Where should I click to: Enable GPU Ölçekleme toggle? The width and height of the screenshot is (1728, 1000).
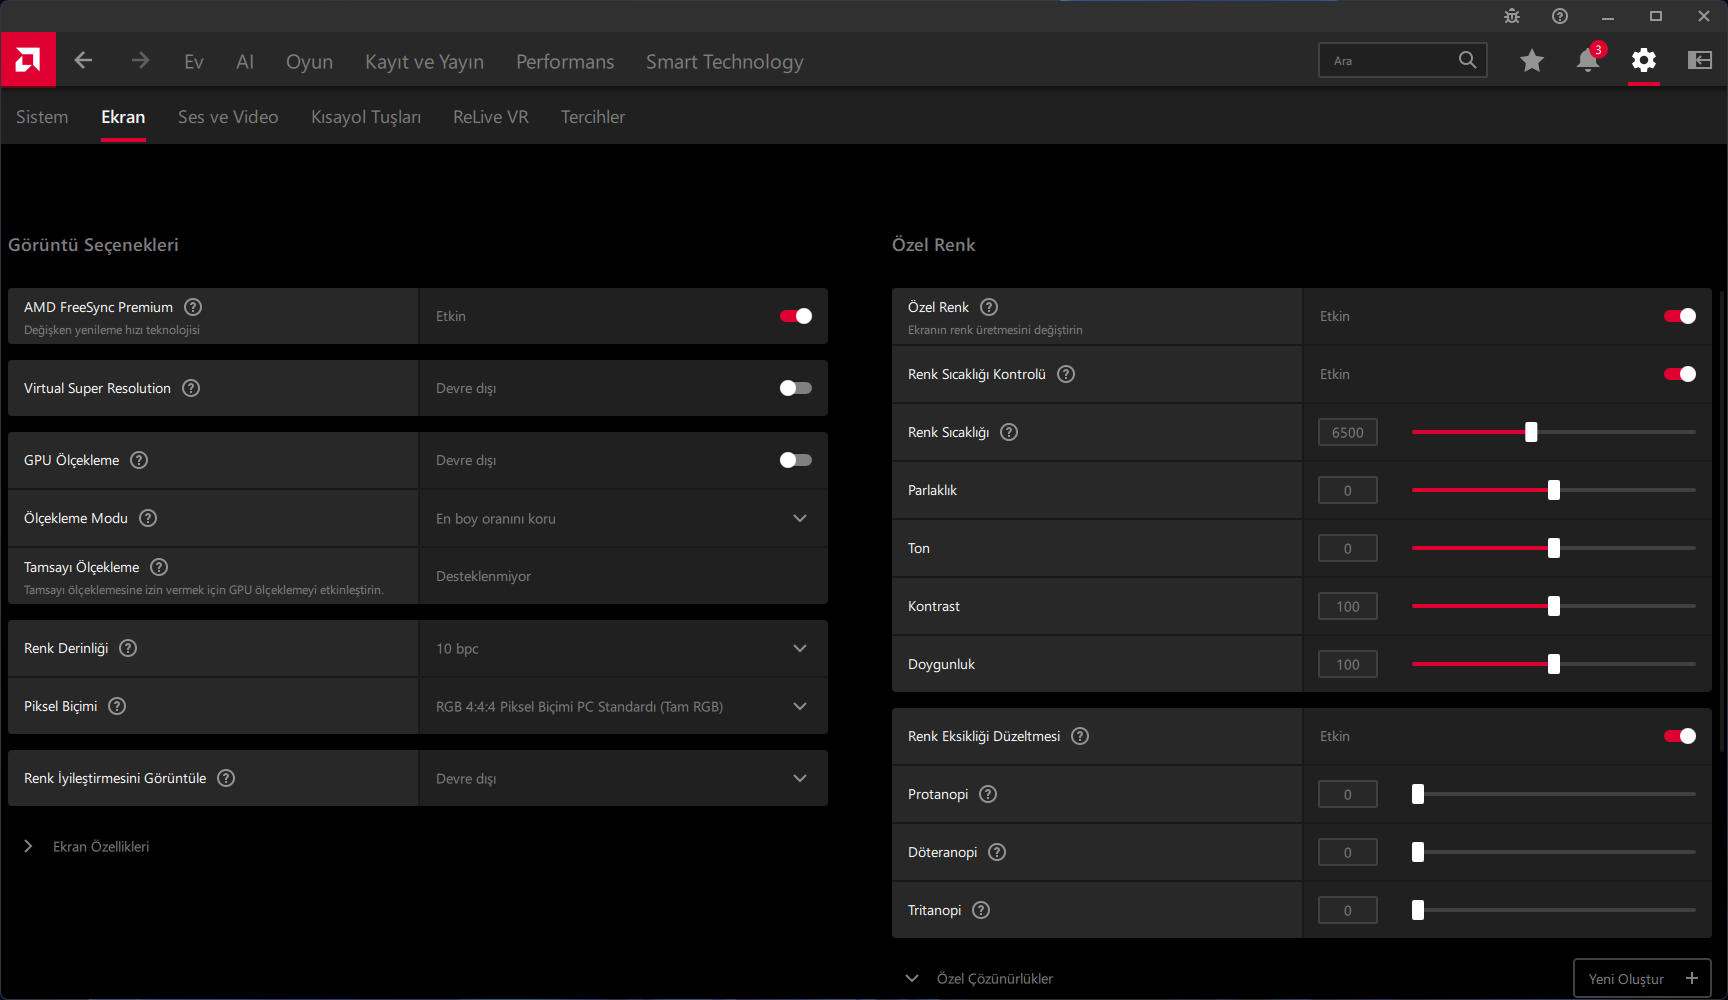pos(796,460)
